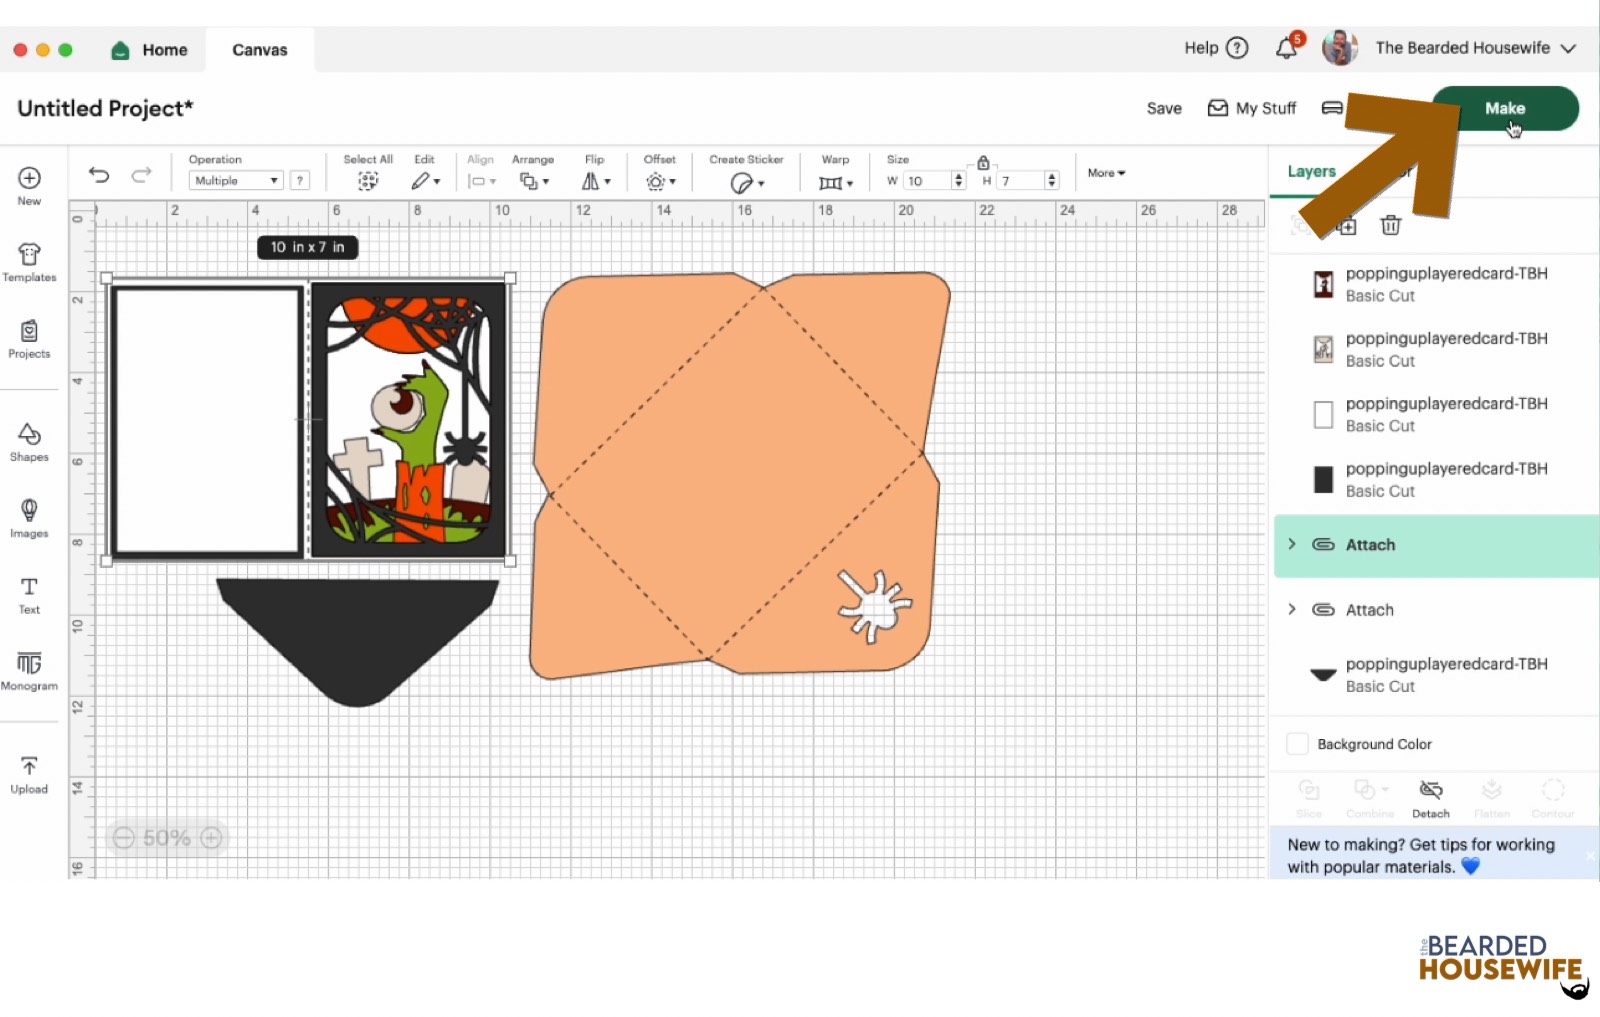Zoom out with minus button

123,838
